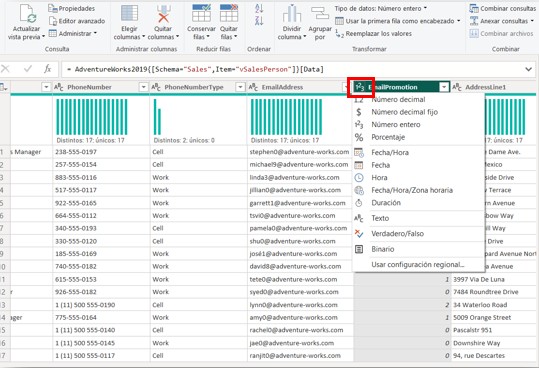Viewport: 539px width, 368px height.
Task: Click Quitar columnas icon
Action: 163,14
